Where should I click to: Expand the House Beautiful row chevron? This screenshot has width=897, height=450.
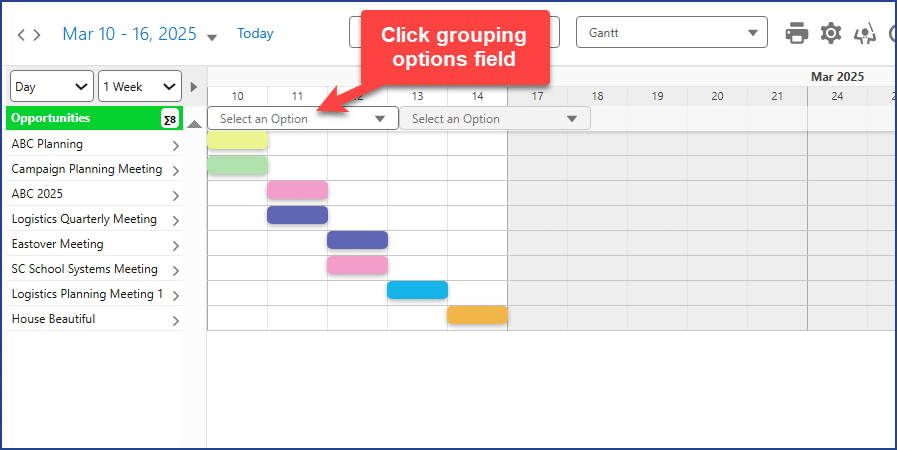(x=176, y=321)
